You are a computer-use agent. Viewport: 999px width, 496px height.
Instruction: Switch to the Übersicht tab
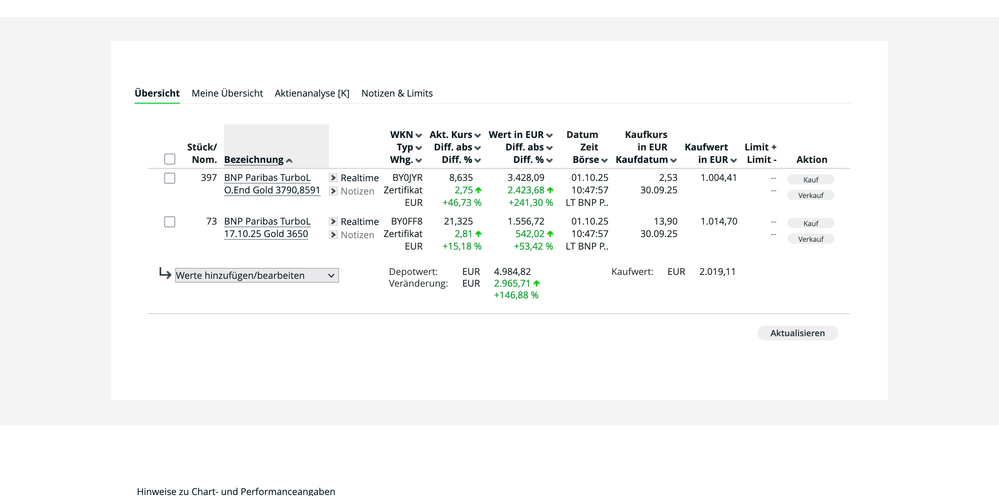157,93
